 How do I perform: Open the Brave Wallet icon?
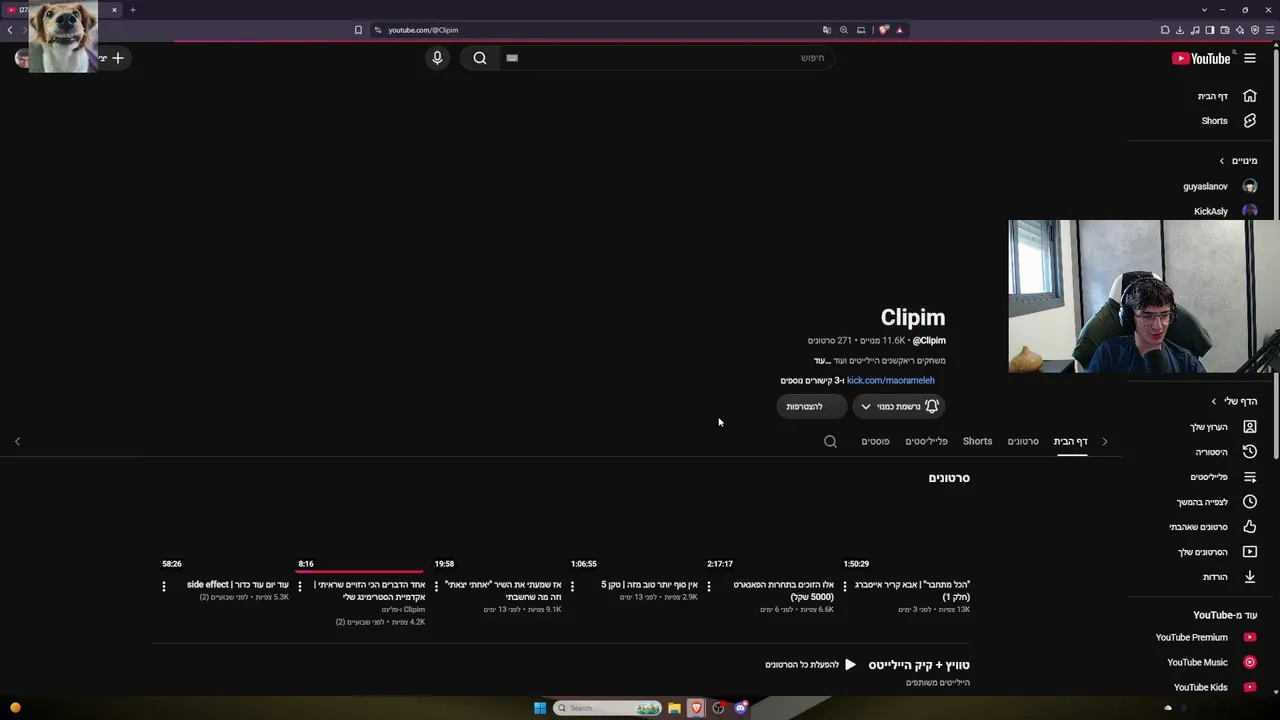(x=1225, y=30)
